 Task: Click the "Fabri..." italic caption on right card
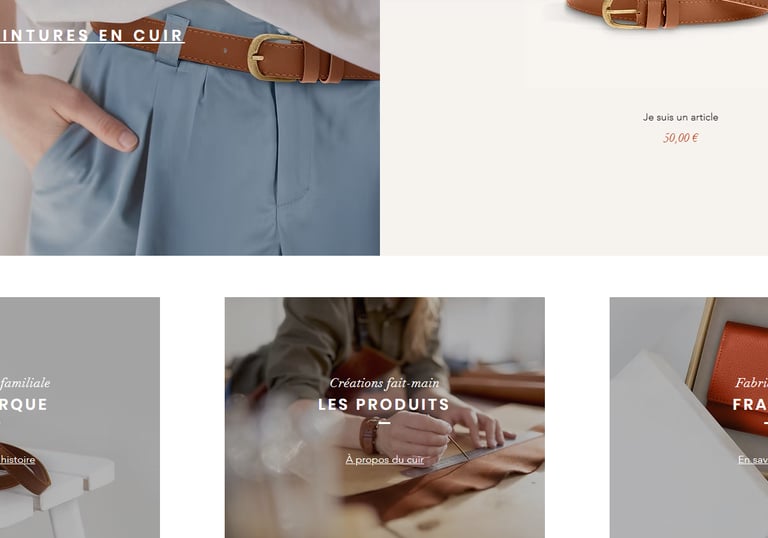pyautogui.click(x=751, y=383)
